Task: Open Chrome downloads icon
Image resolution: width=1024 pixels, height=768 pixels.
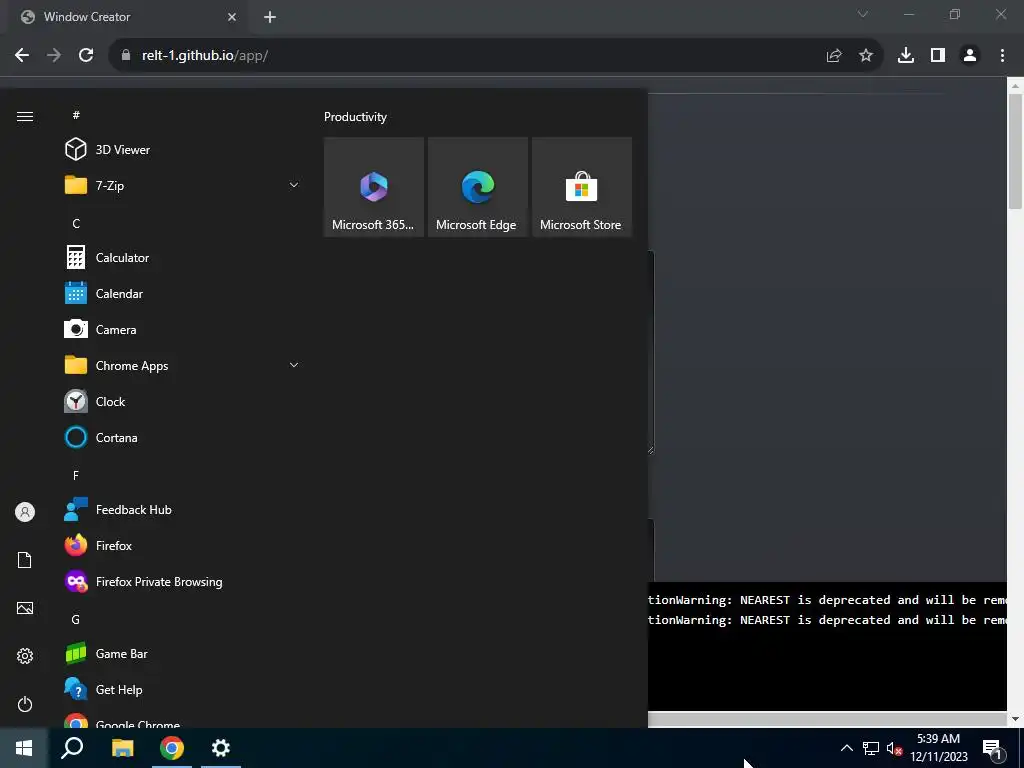Action: click(x=906, y=56)
